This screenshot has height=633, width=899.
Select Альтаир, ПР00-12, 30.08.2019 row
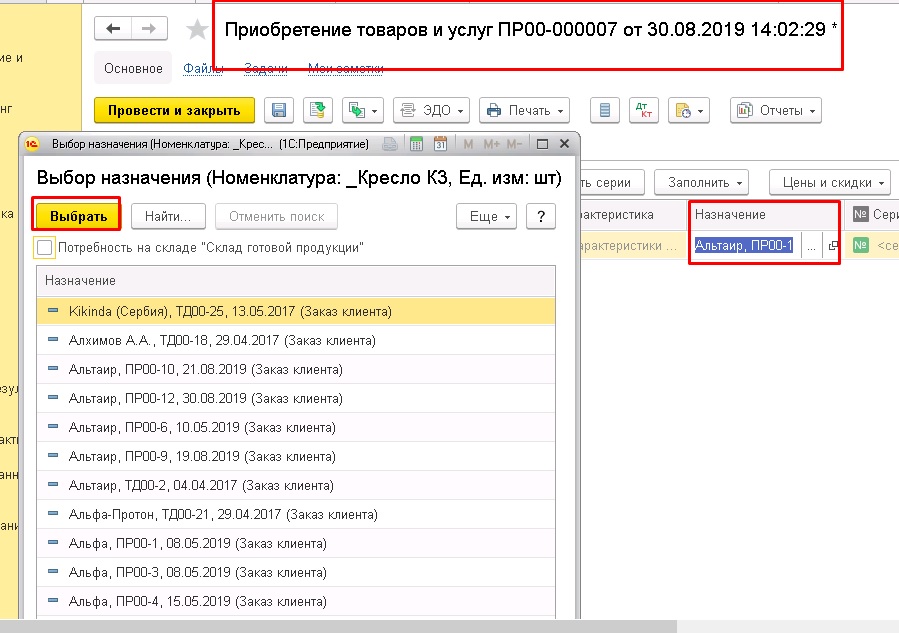296,398
